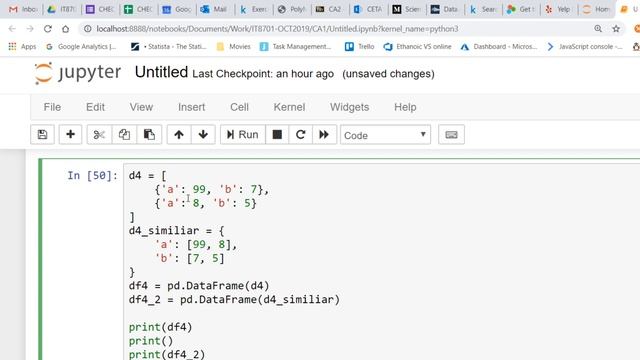This screenshot has width=640, height=360.
Task: Open the Kernel menu
Action: click(289, 107)
